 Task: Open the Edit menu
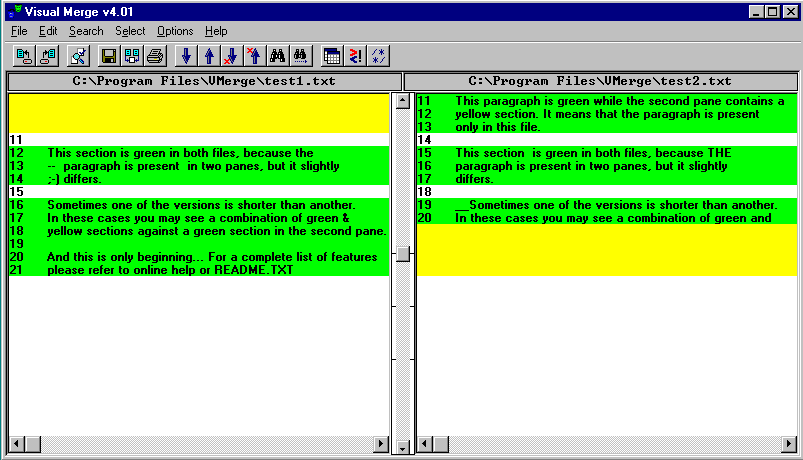coord(48,31)
